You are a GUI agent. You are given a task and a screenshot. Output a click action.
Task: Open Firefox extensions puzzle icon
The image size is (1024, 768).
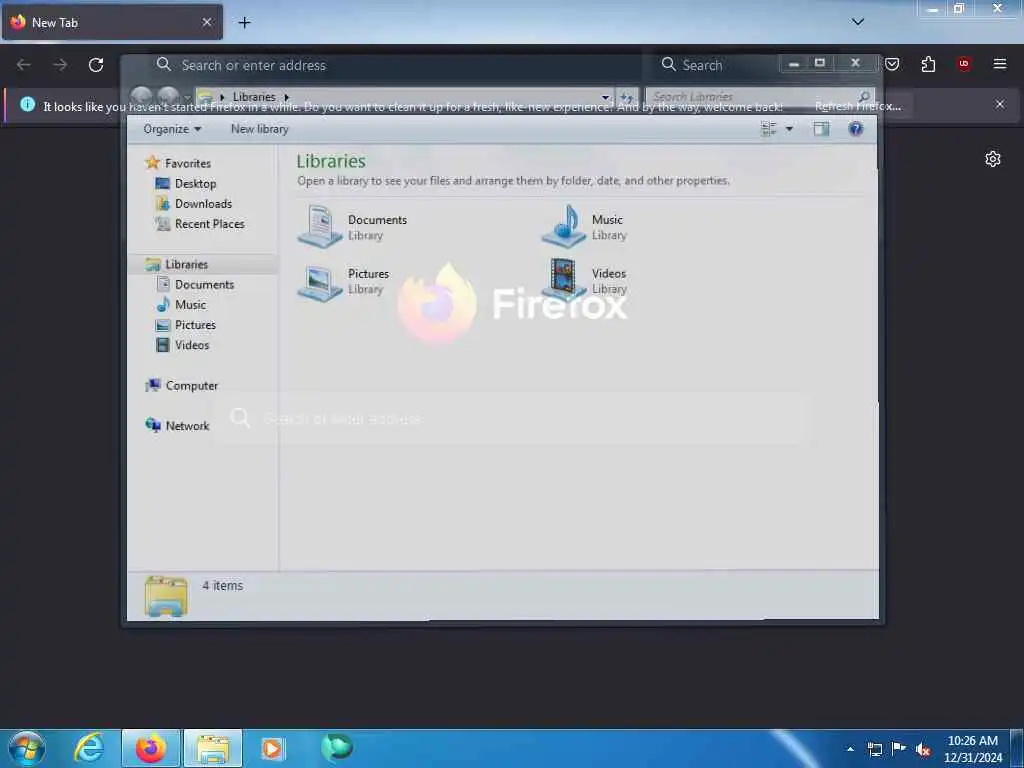[928, 64]
